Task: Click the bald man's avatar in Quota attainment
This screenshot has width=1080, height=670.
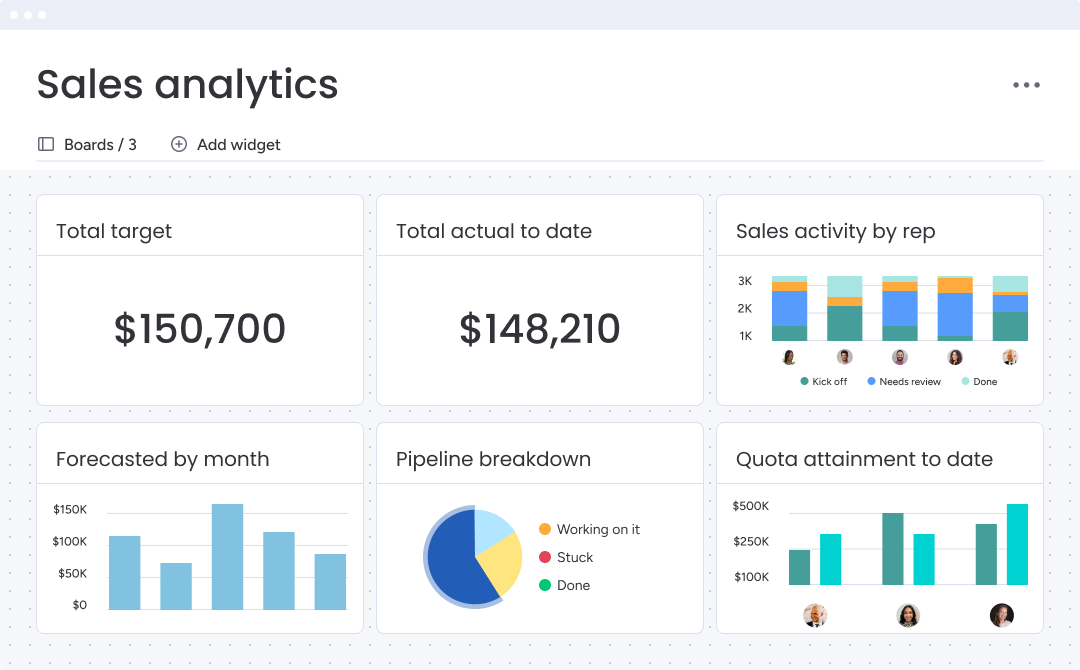Action: tap(815, 615)
